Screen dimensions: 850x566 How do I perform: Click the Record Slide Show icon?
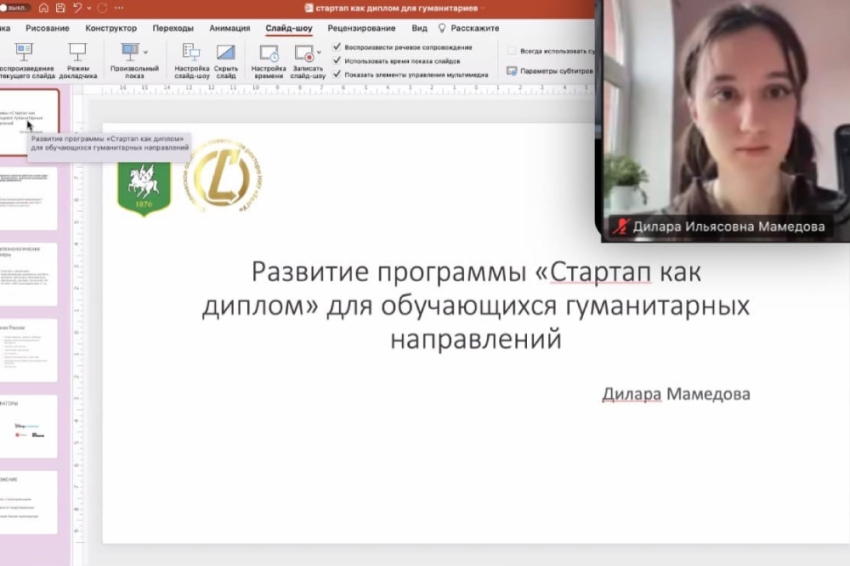tap(304, 52)
